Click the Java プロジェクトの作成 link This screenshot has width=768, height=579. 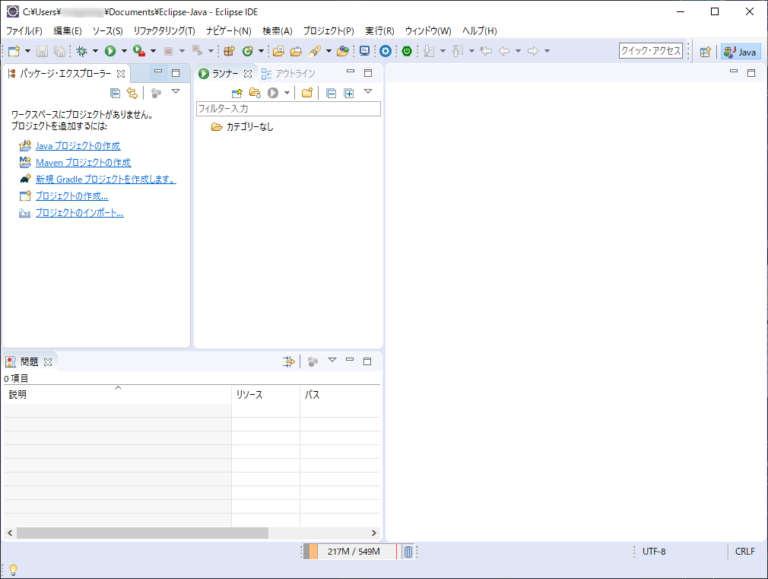(x=77, y=146)
